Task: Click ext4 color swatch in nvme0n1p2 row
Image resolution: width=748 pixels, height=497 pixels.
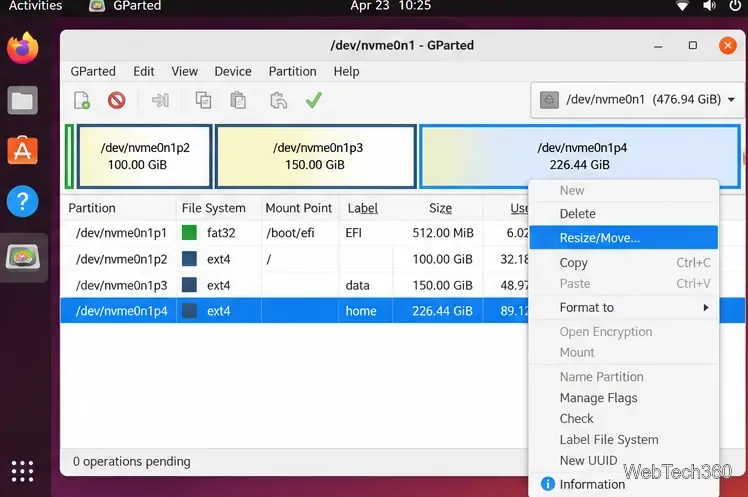Action: click(x=189, y=259)
